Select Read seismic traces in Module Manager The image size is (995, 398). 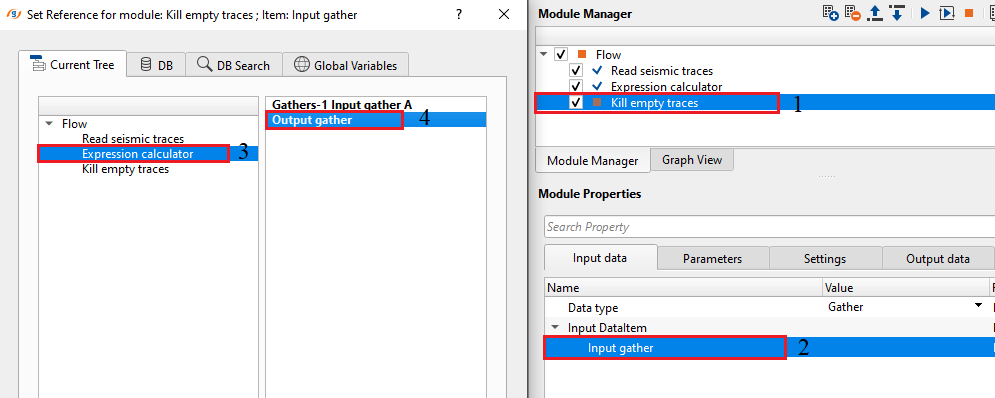(662, 70)
